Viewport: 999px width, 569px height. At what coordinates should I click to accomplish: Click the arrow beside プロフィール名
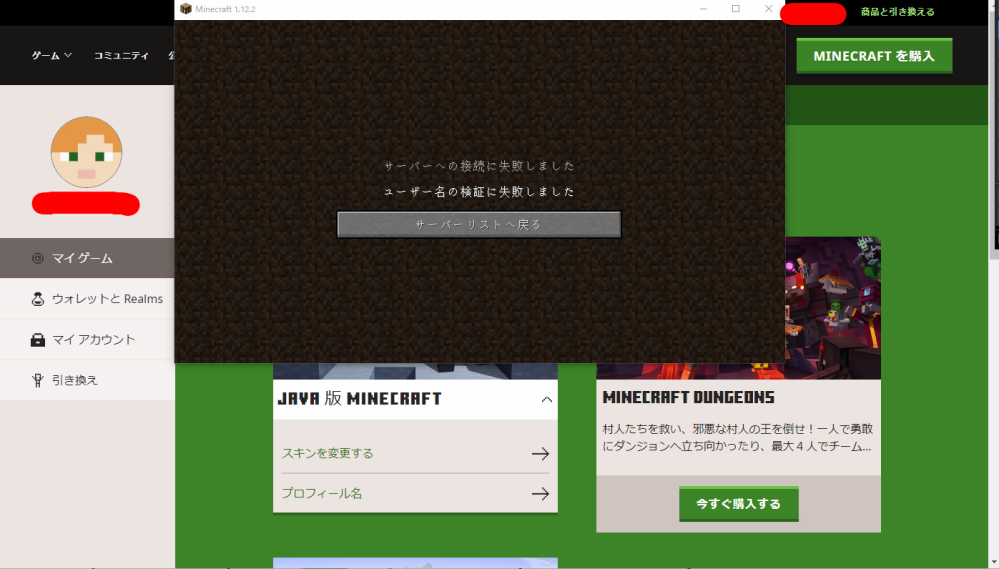[540, 494]
